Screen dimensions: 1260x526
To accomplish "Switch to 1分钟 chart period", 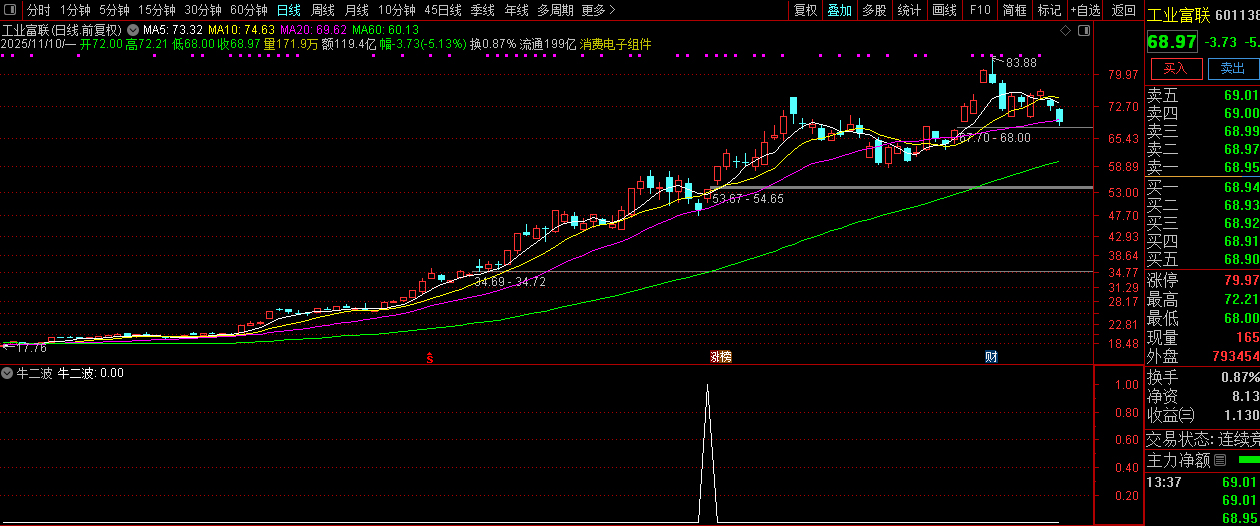I will pos(75,10).
